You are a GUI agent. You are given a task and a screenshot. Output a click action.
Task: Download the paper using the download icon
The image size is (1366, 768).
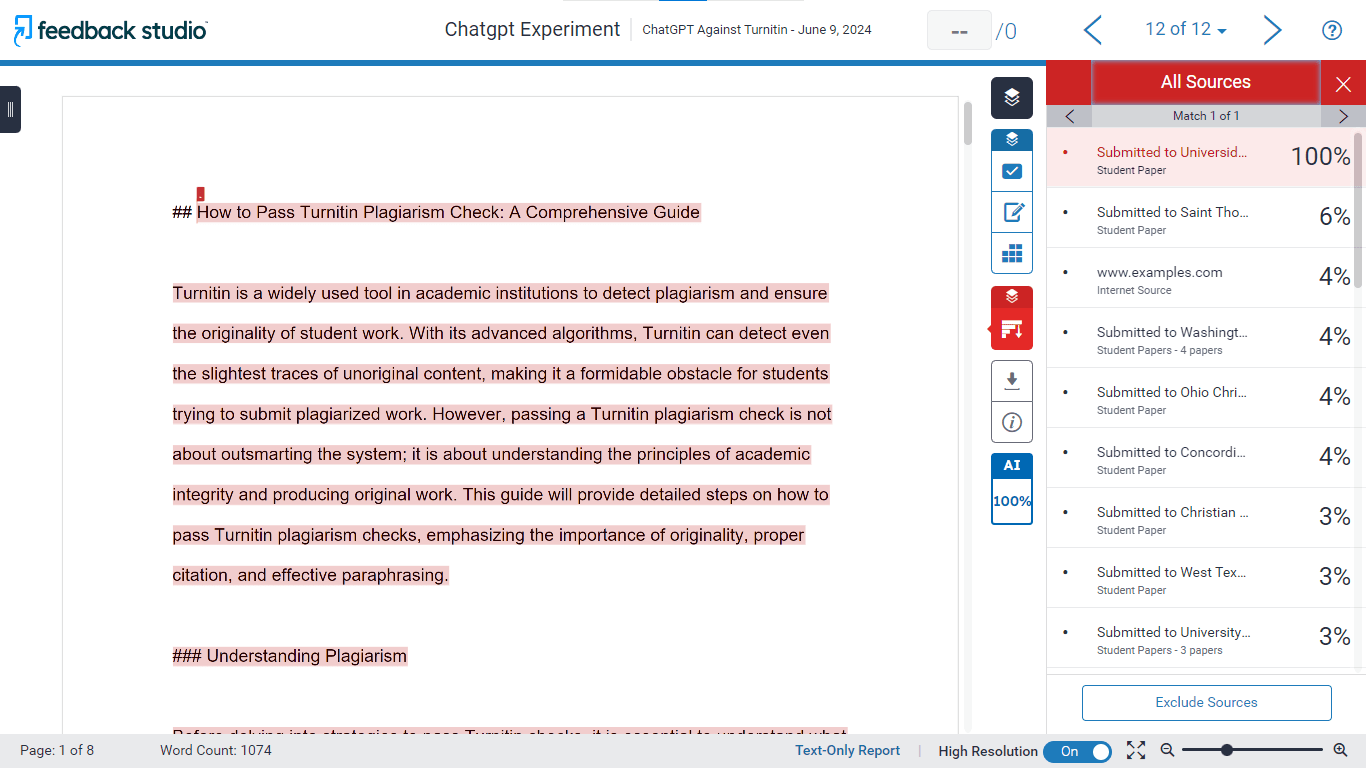pos(1011,381)
